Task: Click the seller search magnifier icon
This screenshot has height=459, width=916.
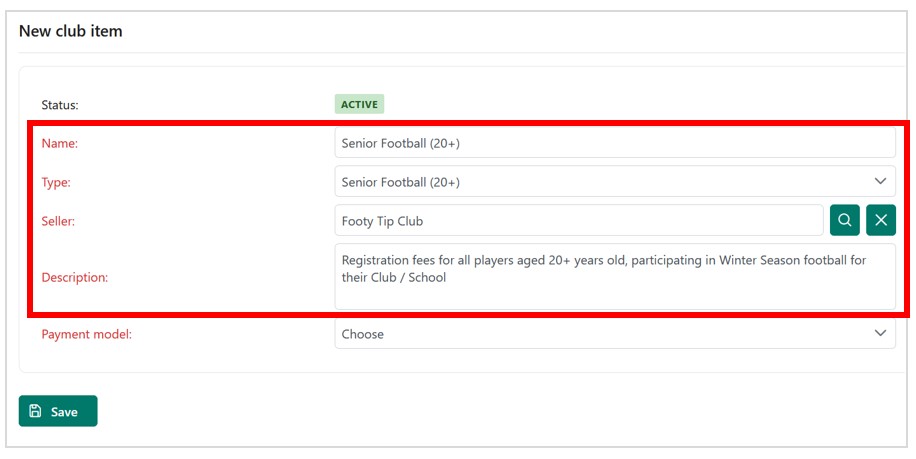Action: pos(845,220)
